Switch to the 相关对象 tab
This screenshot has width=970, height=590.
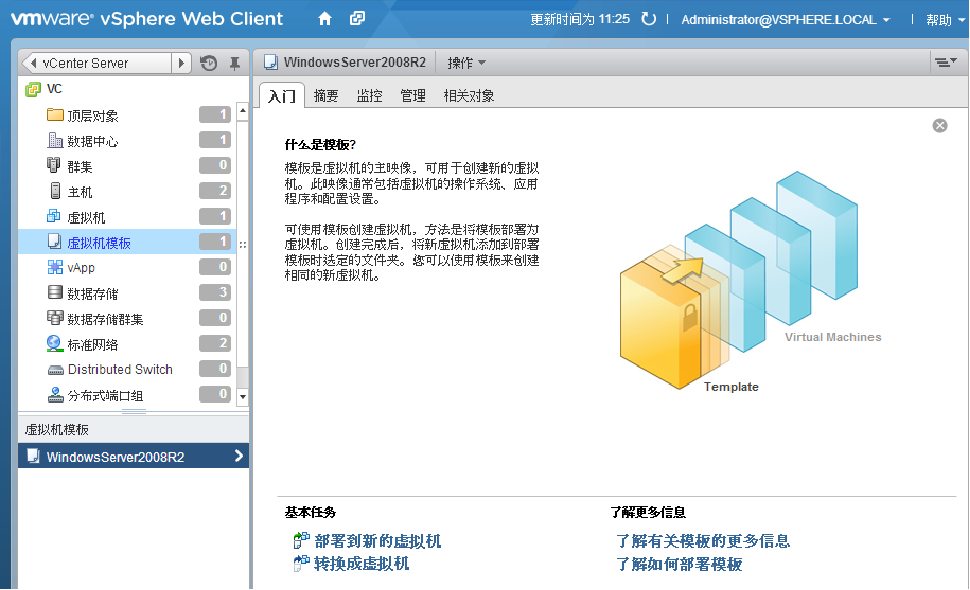[x=469, y=96]
